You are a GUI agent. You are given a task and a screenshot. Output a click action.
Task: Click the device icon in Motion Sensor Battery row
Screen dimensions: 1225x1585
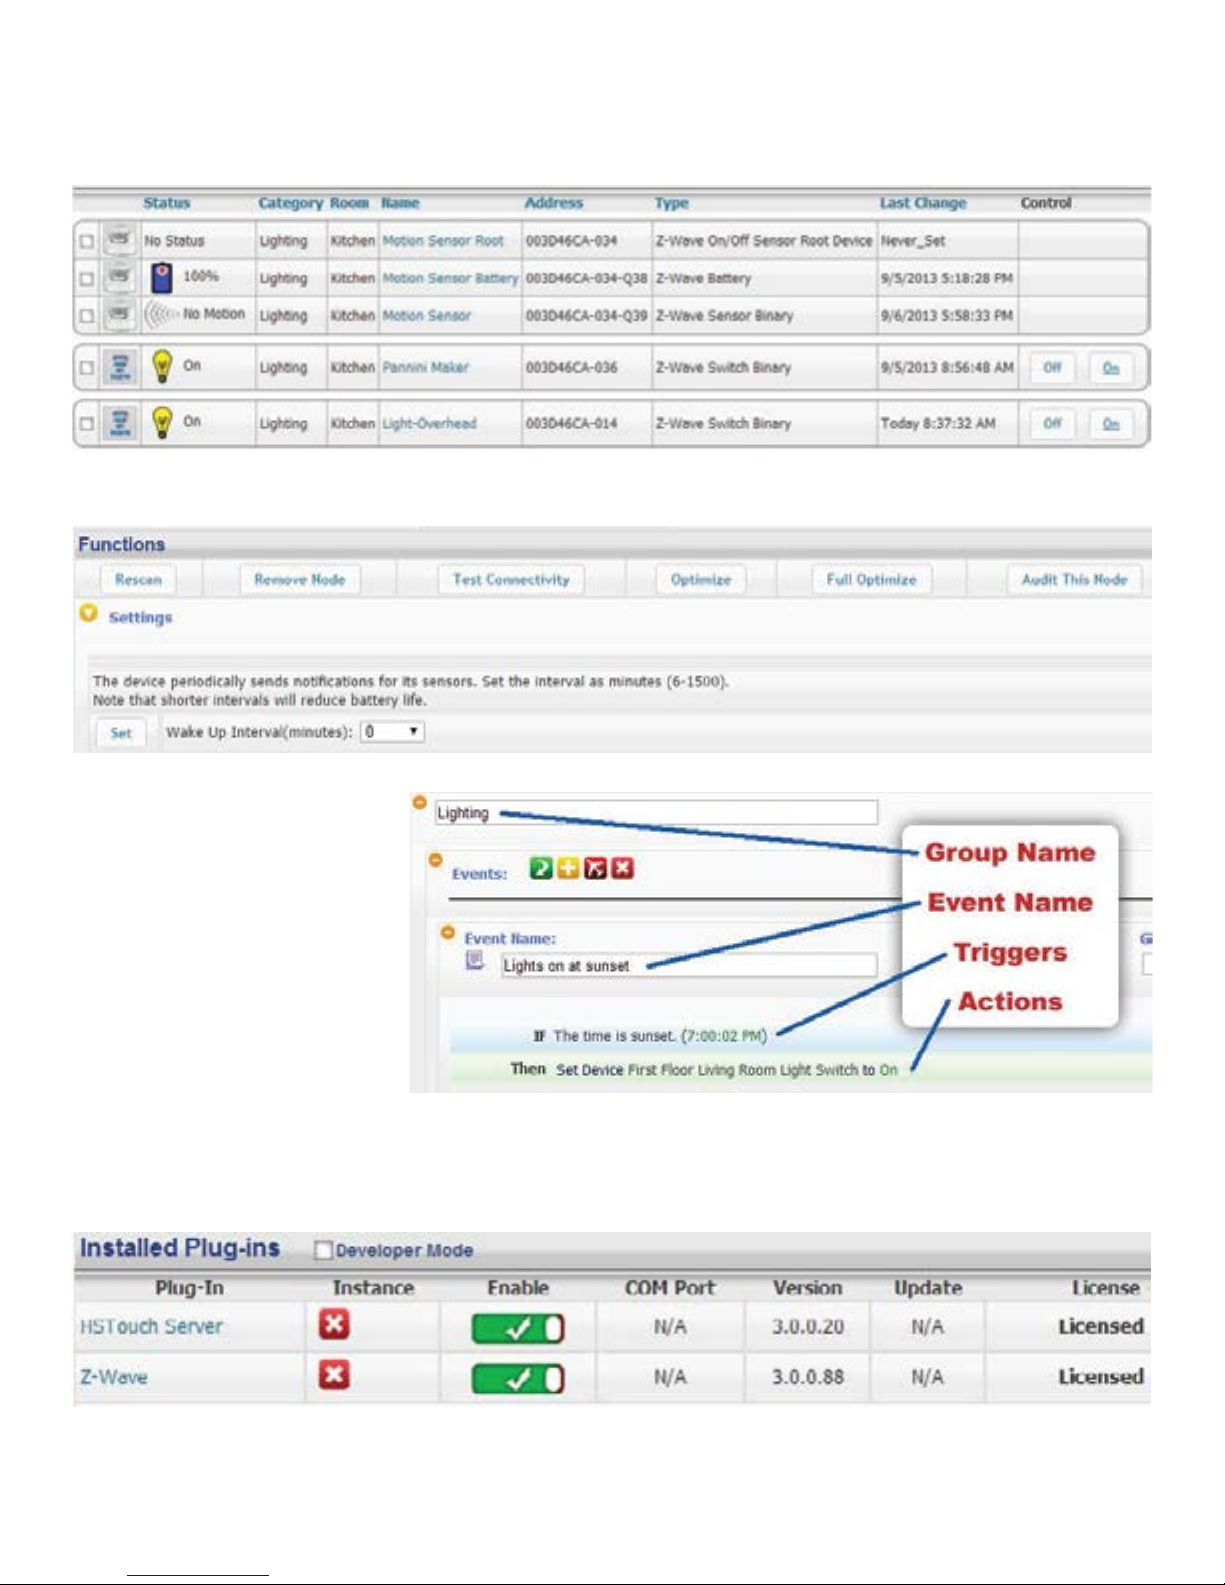point(119,277)
